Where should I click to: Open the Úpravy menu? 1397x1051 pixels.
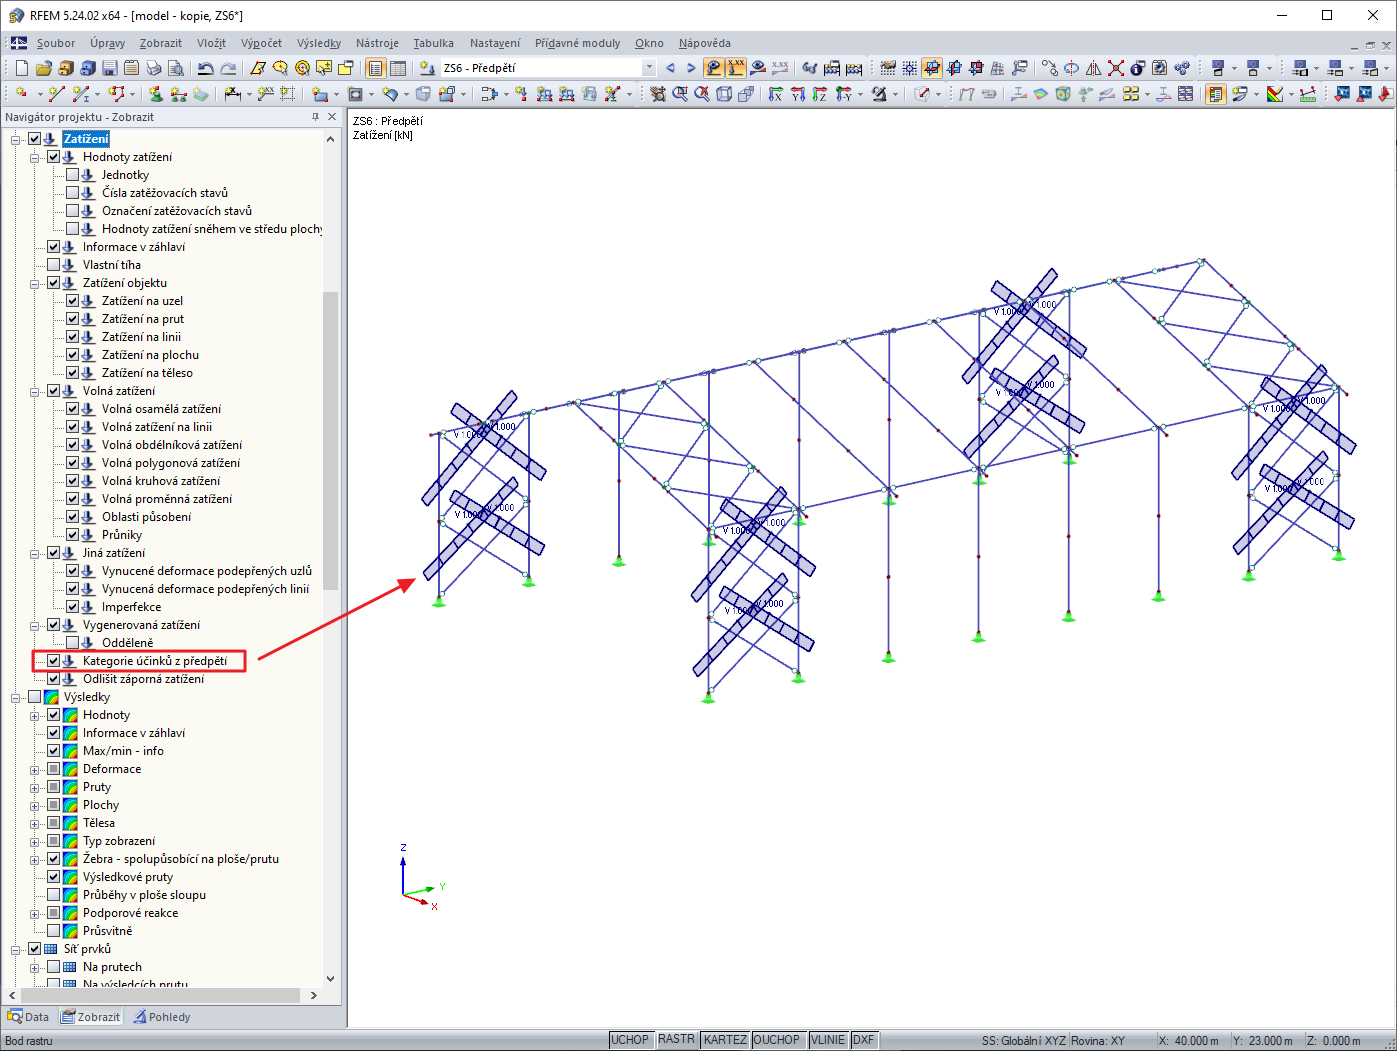pos(107,43)
